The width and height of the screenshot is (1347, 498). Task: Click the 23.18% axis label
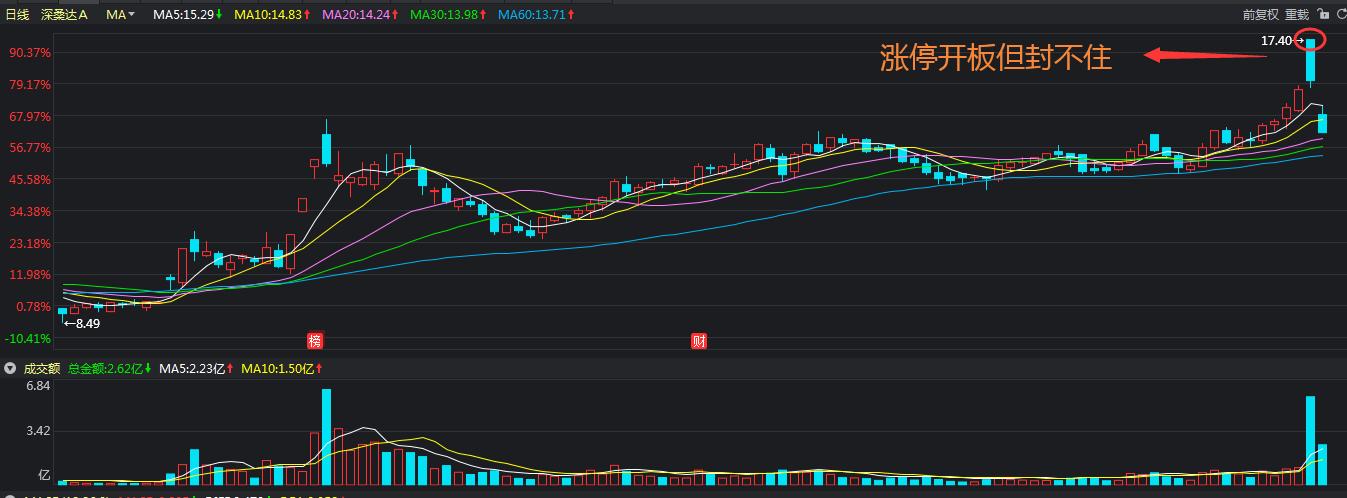30,244
